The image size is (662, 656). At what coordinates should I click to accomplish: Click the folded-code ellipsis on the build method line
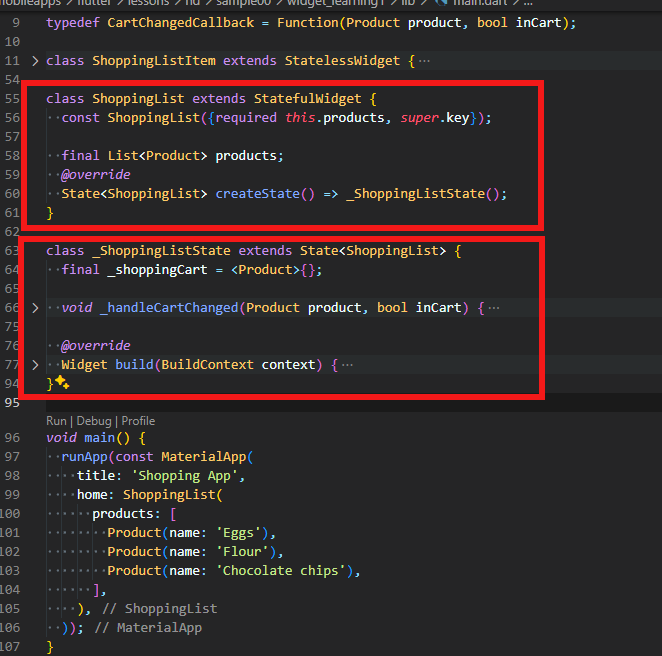point(347,365)
